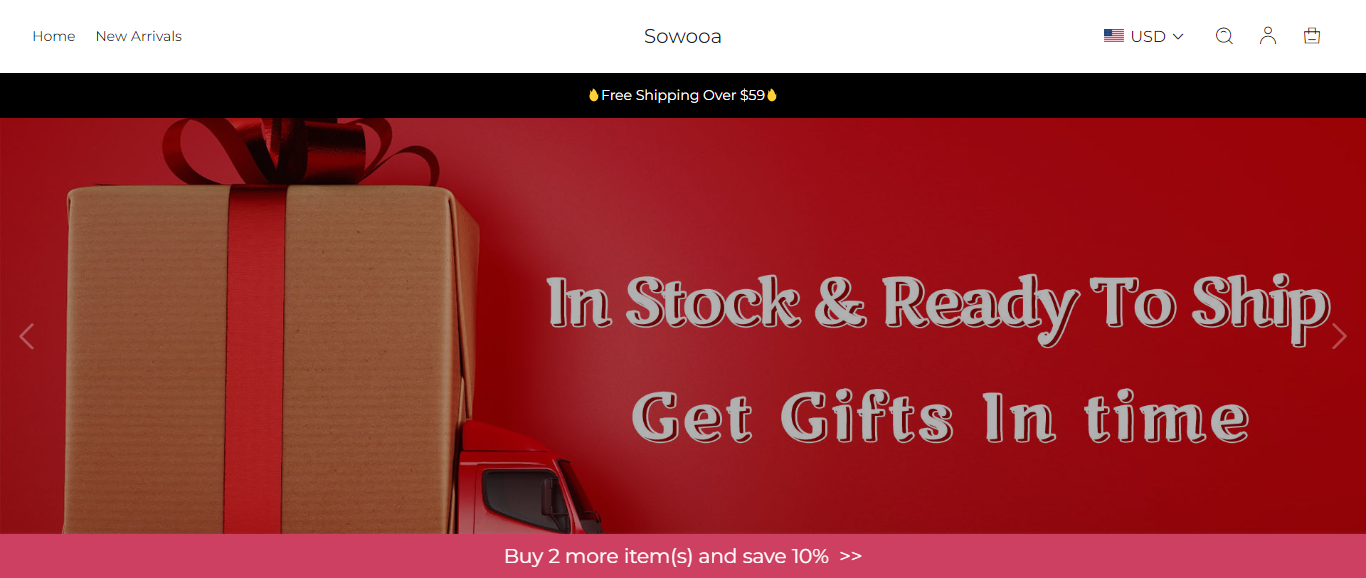Expand the USD currency selector

1144,36
